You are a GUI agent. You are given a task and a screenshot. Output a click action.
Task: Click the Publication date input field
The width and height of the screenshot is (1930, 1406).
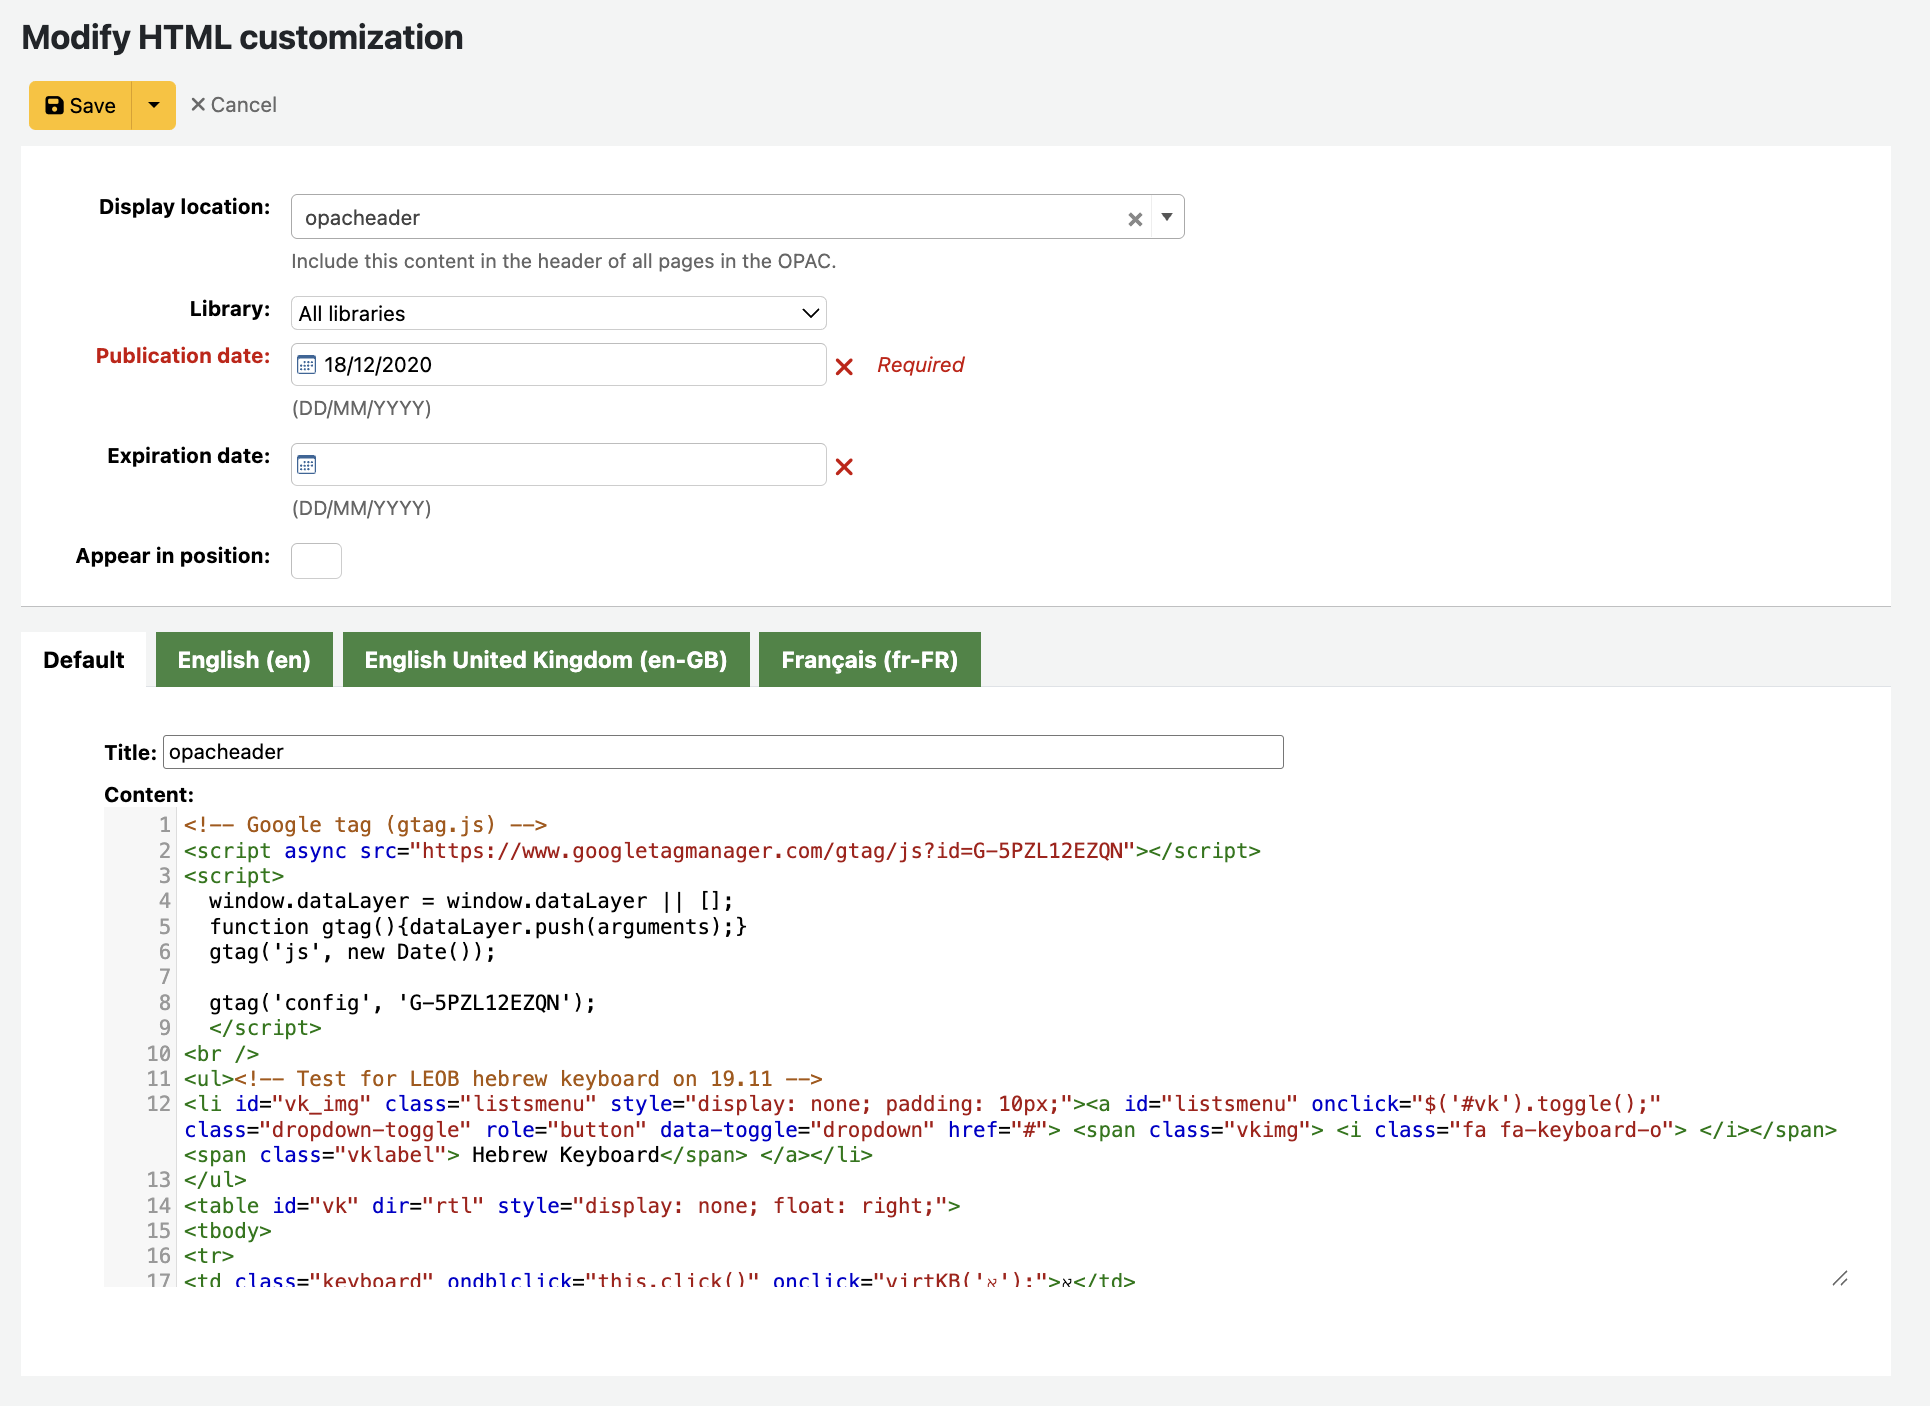(x=558, y=364)
